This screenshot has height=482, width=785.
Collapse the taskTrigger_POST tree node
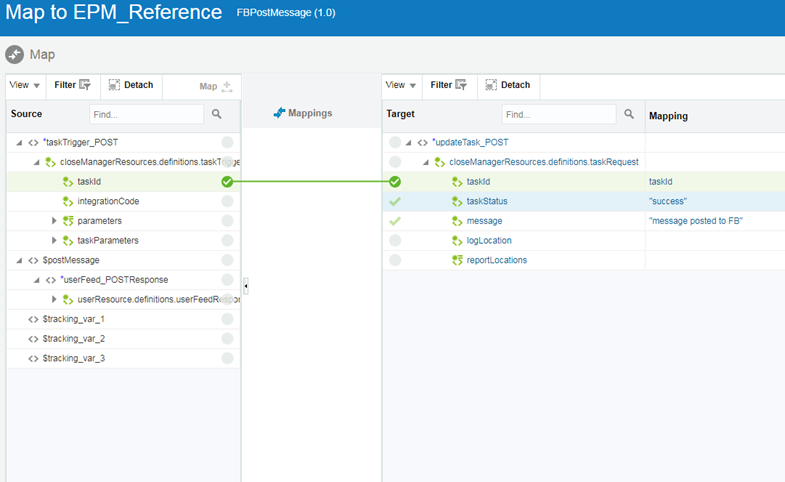[19, 143]
